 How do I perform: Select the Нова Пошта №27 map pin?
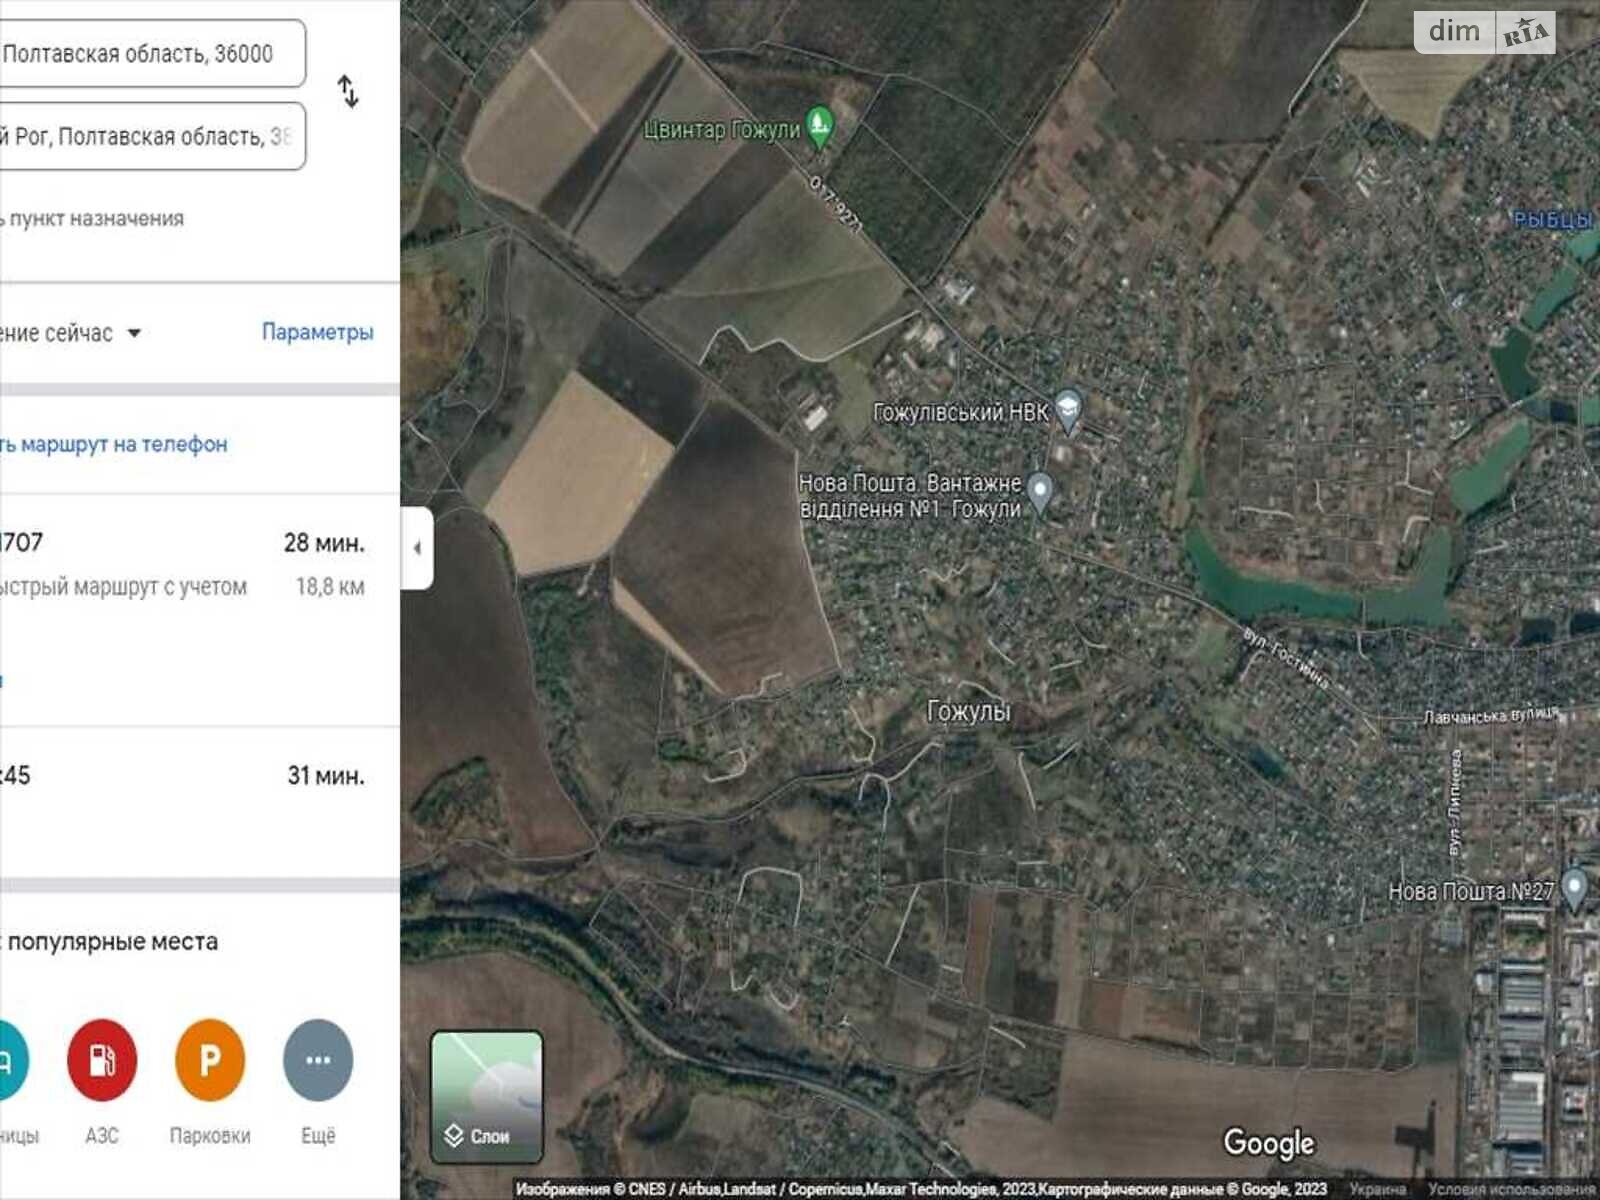pos(1574,889)
